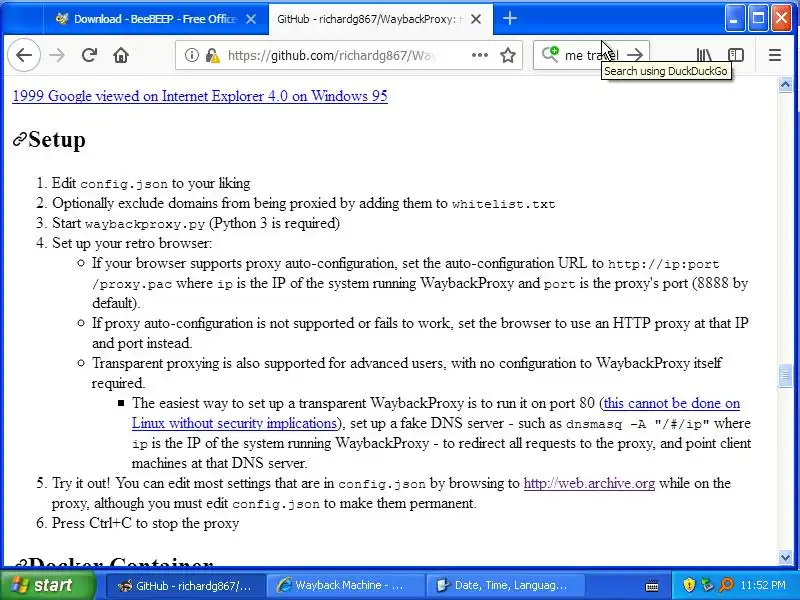The image size is (800, 600).
Task: View the padlock connection security warning
Action: coord(212,55)
